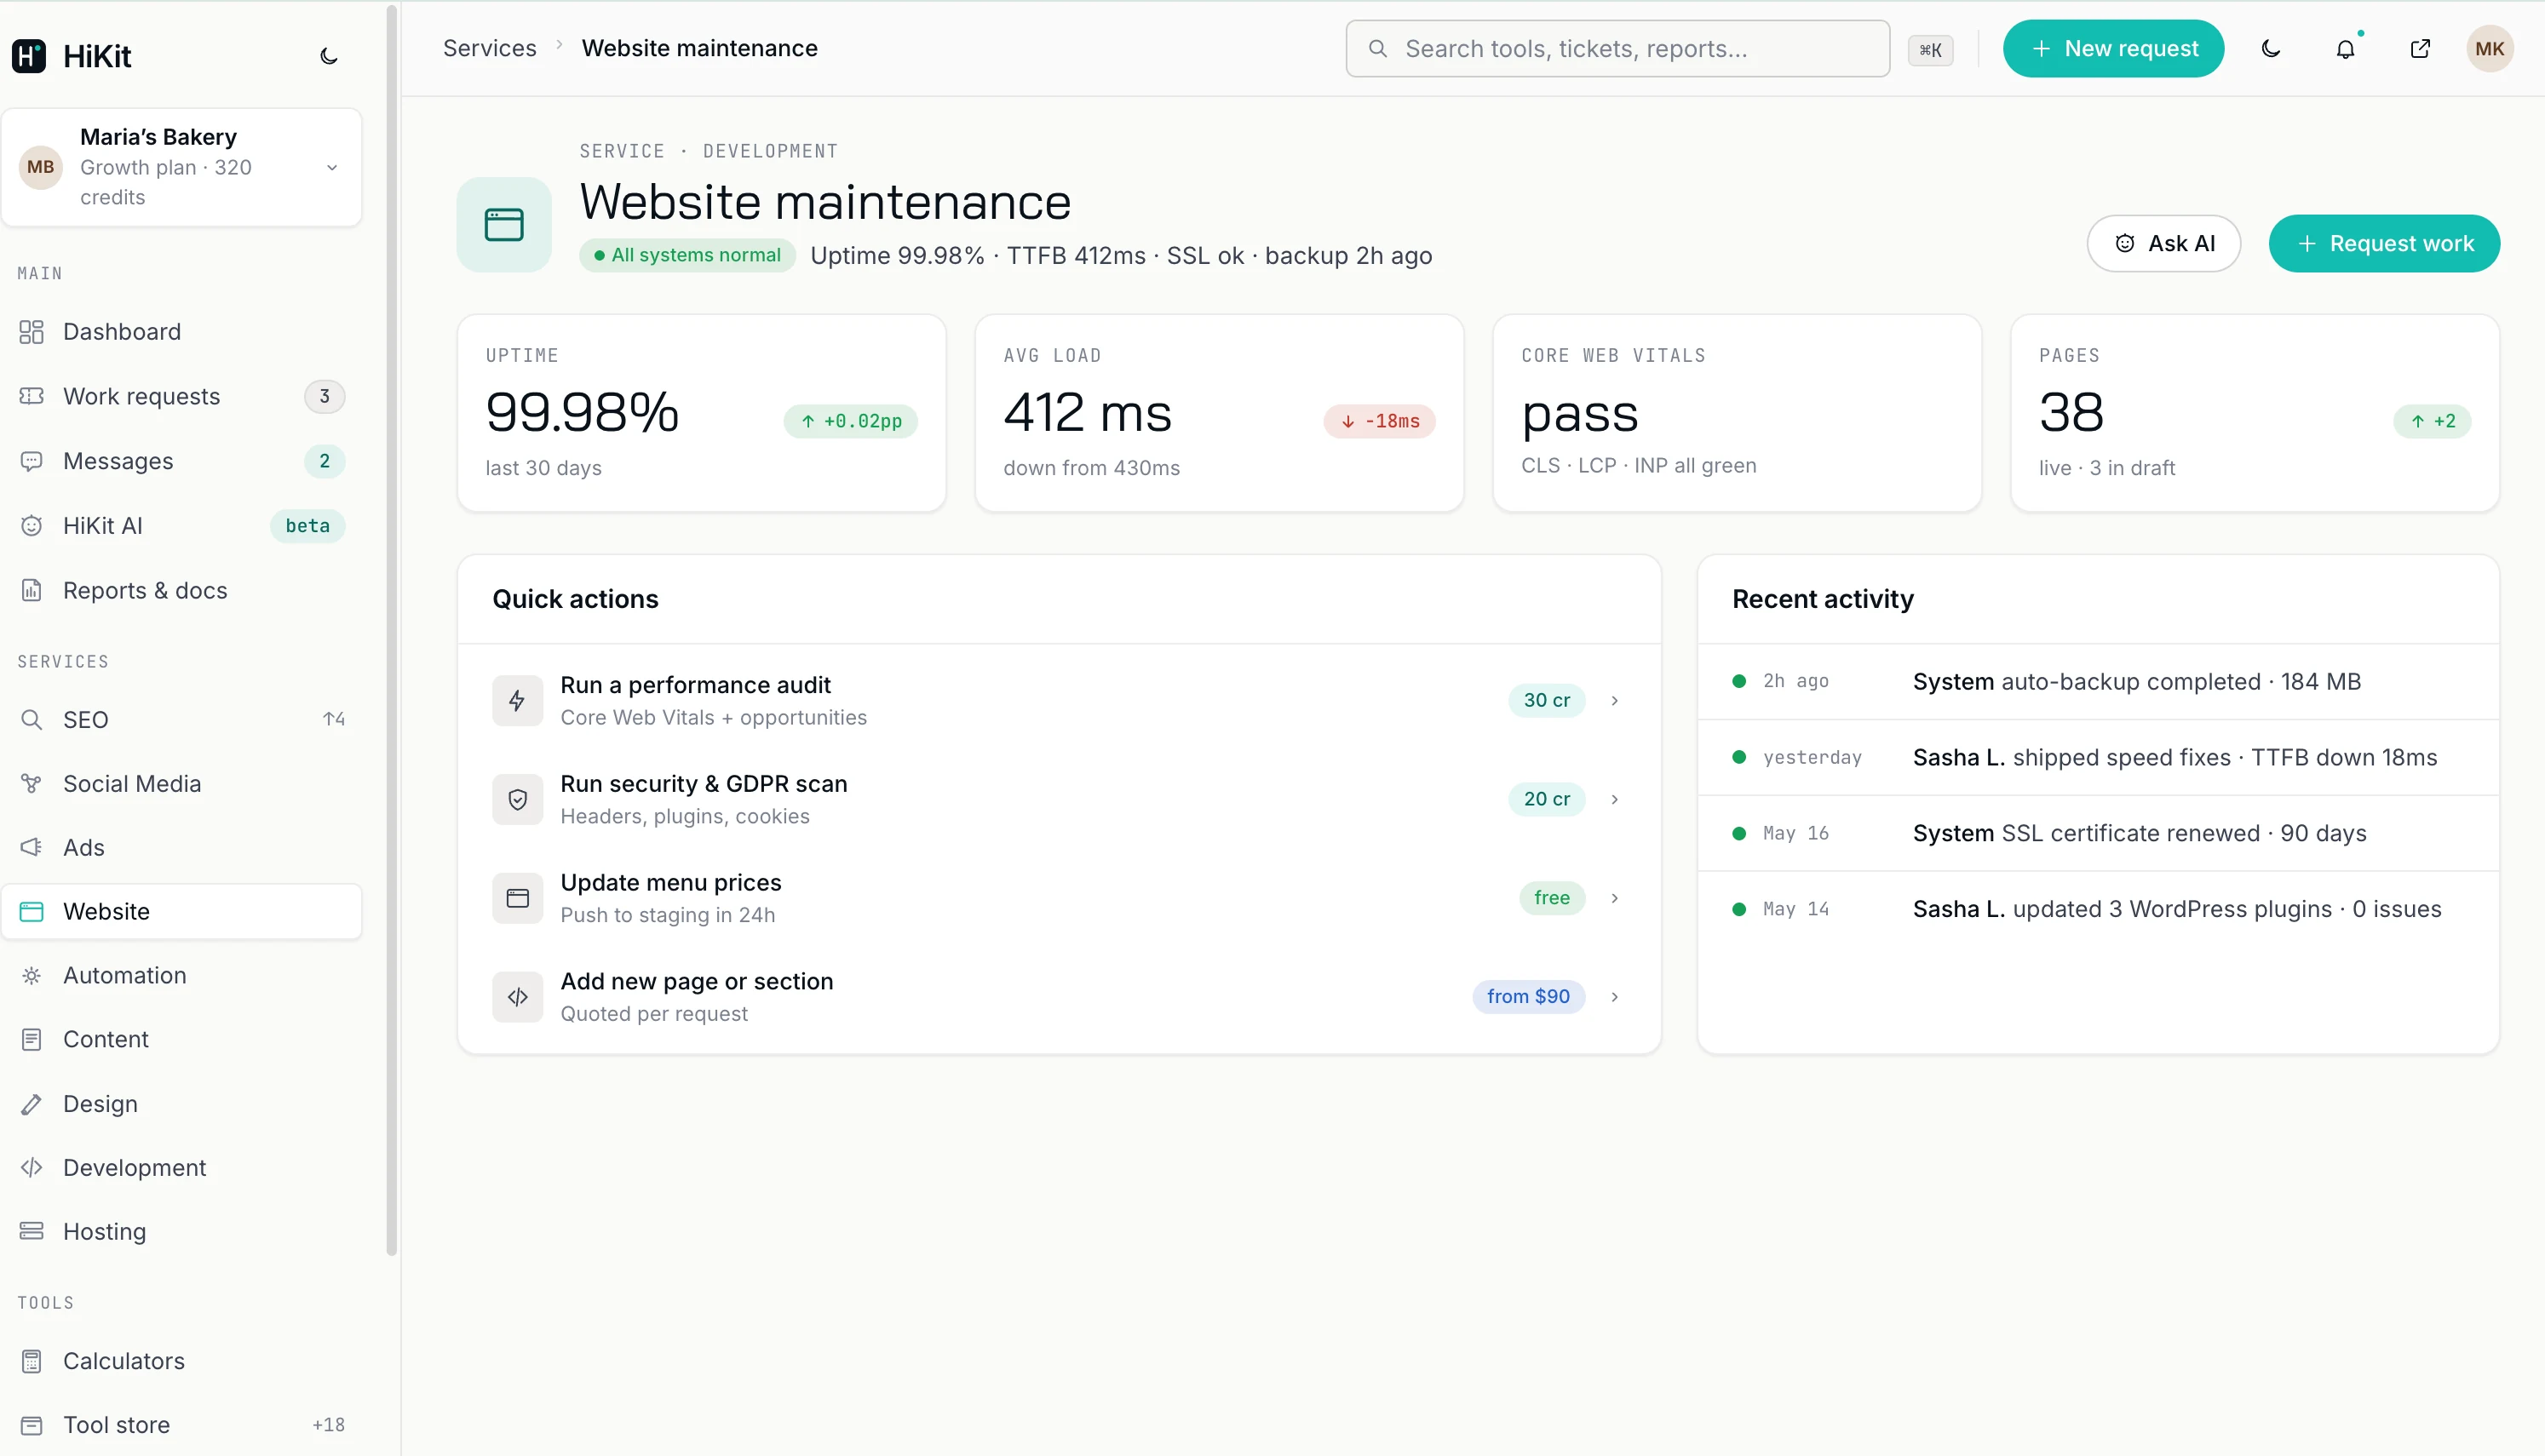This screenshot has width=2545, height=1456.
Task: Open chevron for Update menu prices
Action: [x=1615, y=898]
